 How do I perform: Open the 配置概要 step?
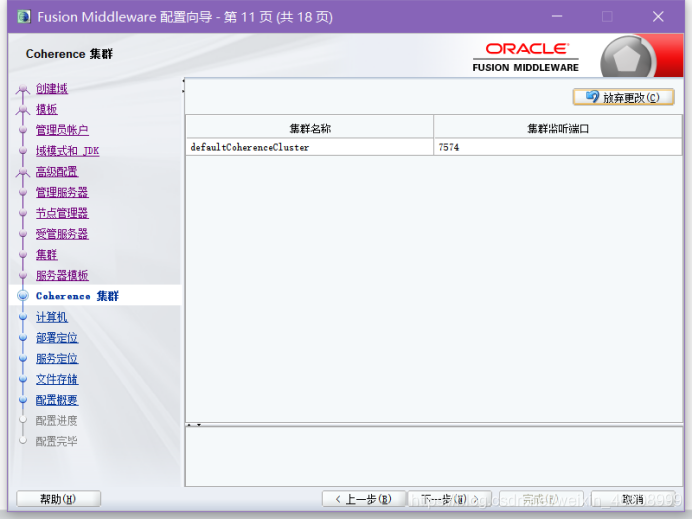[56, 400]
